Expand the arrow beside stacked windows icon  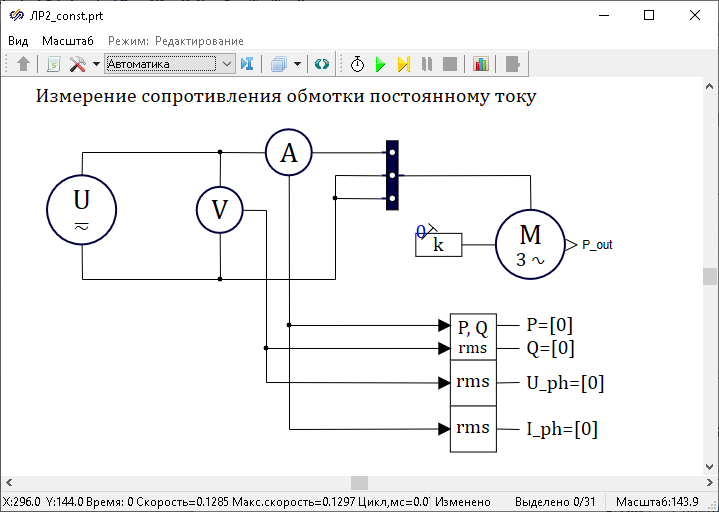(x=298, y=64)
